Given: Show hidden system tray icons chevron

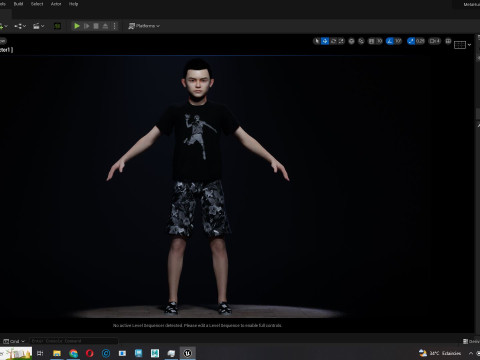Looking at the screenshot, I should click(x=471, y=353).
